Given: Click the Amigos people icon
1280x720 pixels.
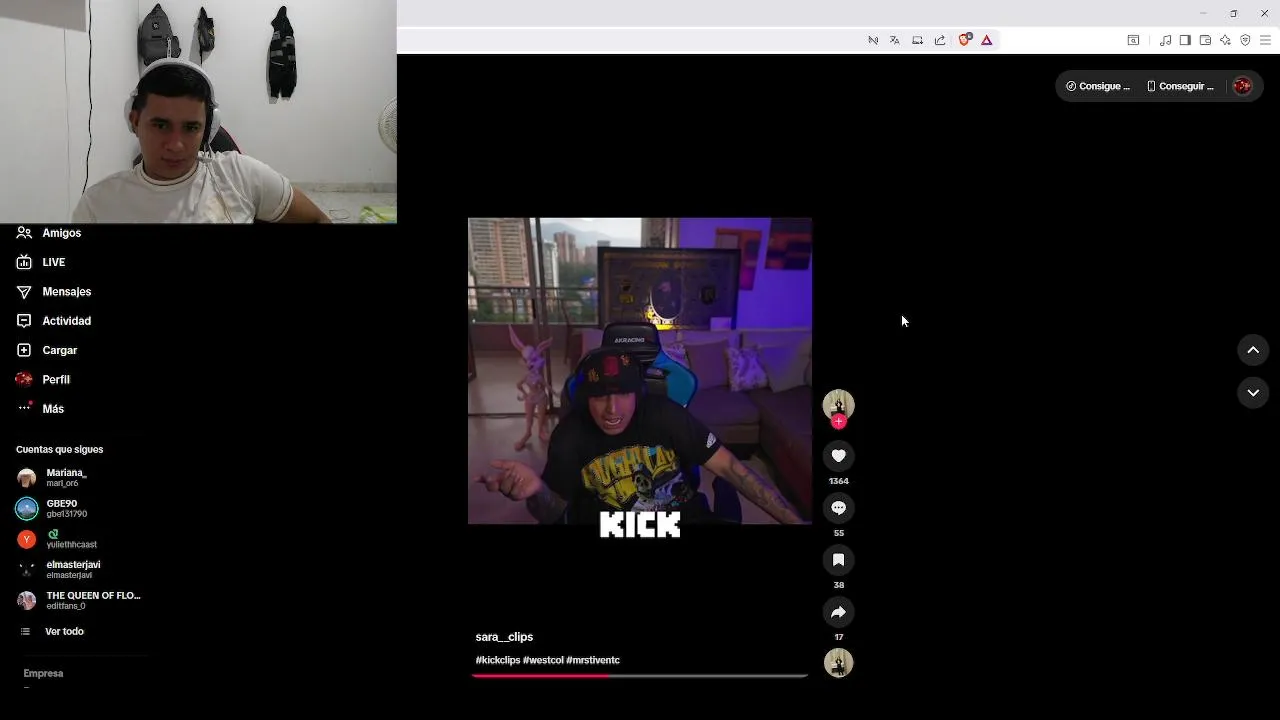Looking at the screenshot, I should [24, 233].
